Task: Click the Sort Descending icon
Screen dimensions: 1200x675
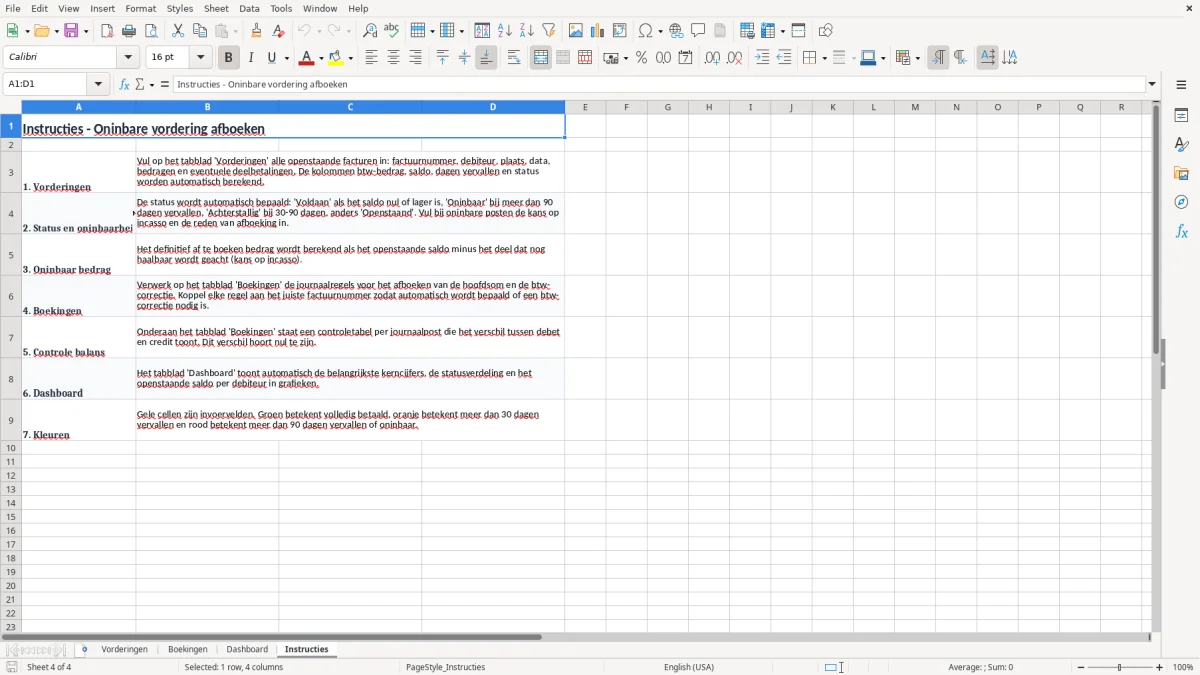Action: (527, 31)
